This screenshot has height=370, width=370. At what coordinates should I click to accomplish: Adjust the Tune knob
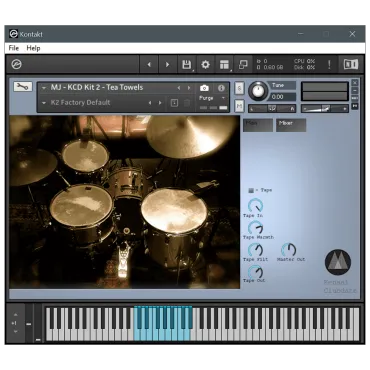coord(258,91)
